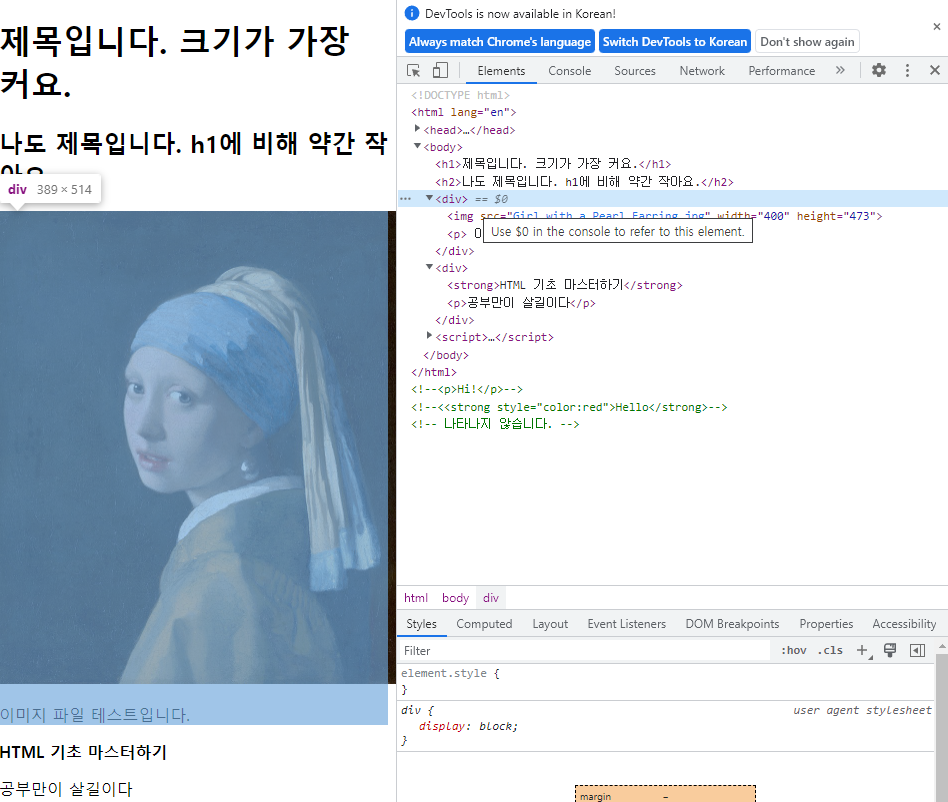Expand the head element node

coord(417,129)
